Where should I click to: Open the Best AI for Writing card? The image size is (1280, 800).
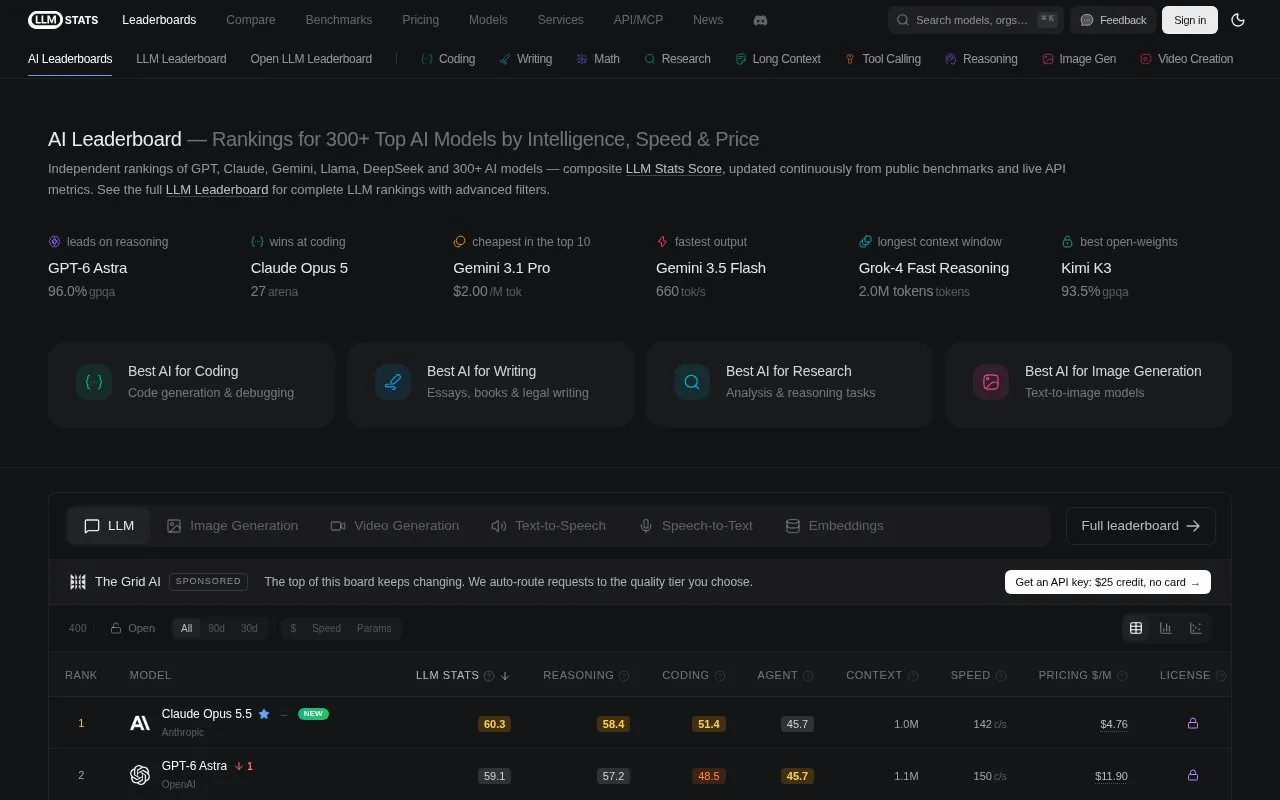coord(490,385)
